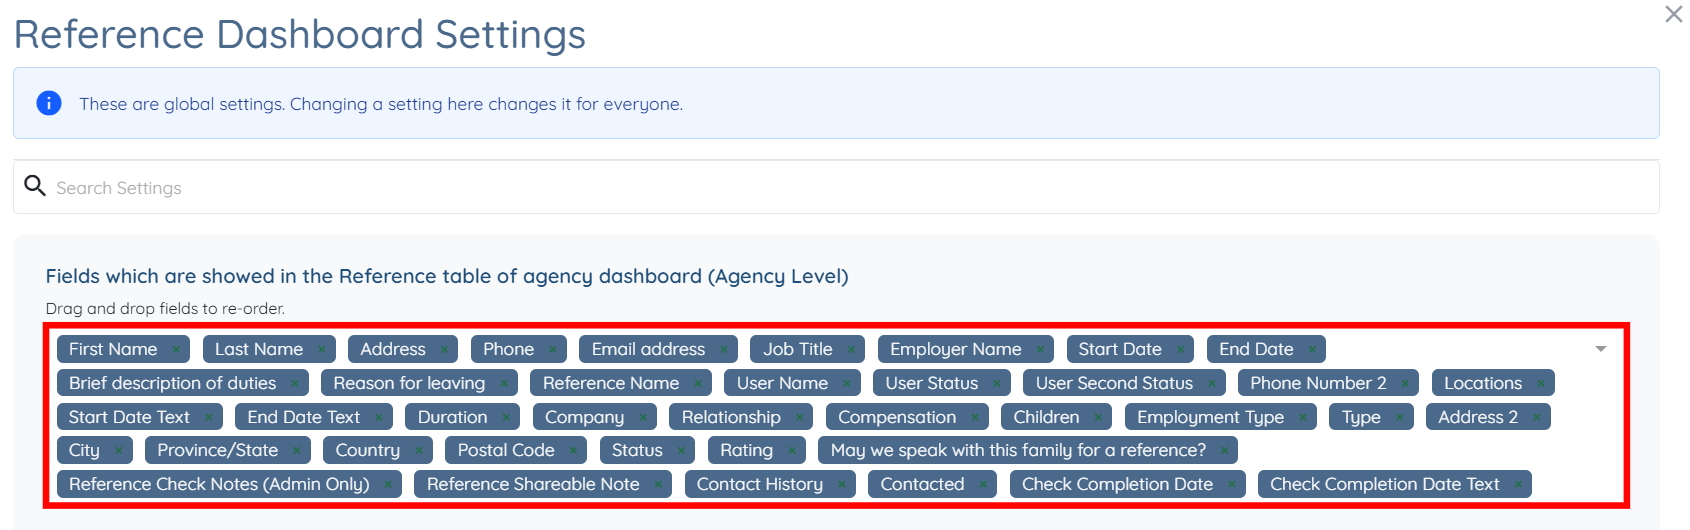This screenshot has width=1690, height=530.
Task: Remove the Start Date Text tag
Action: point(208,417)
